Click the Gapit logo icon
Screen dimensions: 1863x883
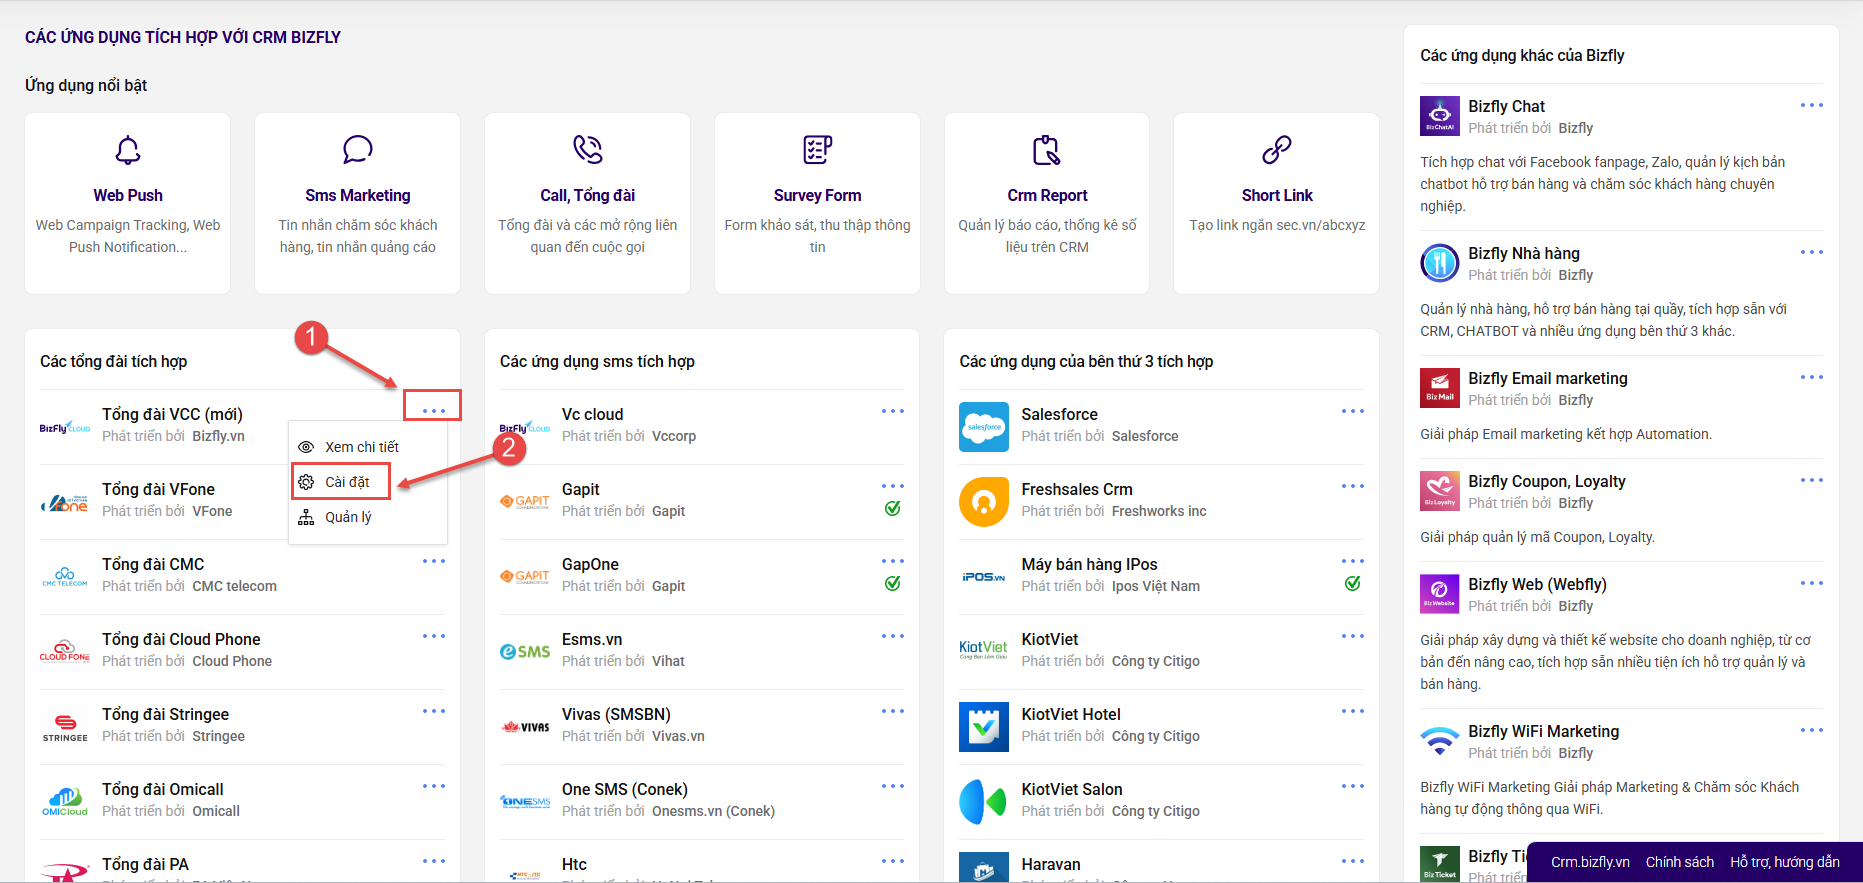click(x=525, y=502)
